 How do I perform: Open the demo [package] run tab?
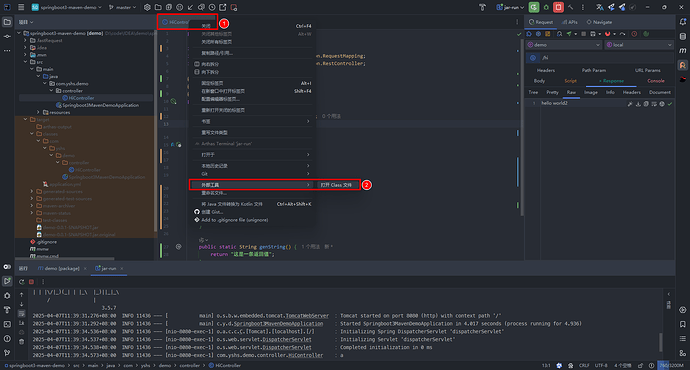[x=59, y=268]
